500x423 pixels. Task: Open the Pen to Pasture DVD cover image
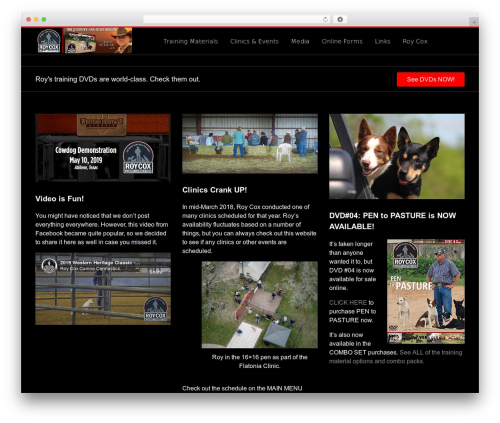426,291
